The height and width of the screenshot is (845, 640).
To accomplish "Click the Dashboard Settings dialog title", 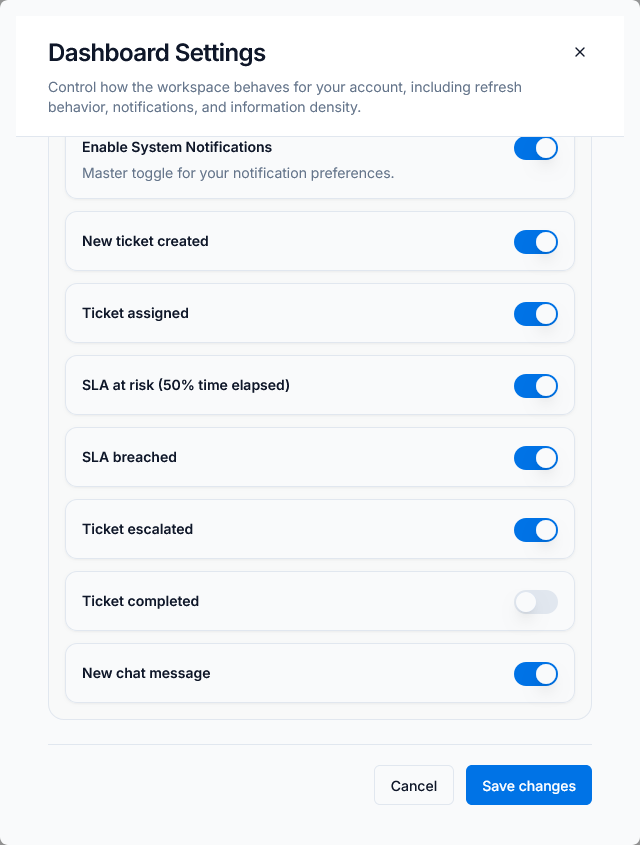I will point(156,52).
